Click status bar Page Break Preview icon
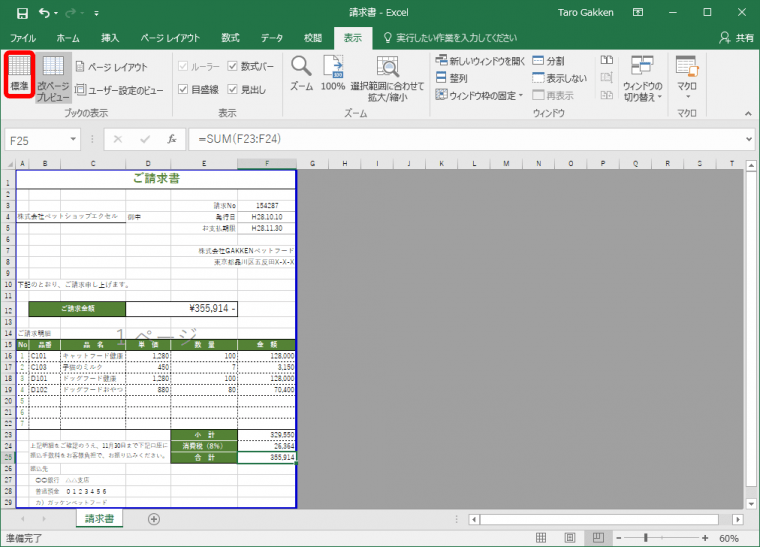This screenshot has height=547, width=760. [x=598, y=538]
